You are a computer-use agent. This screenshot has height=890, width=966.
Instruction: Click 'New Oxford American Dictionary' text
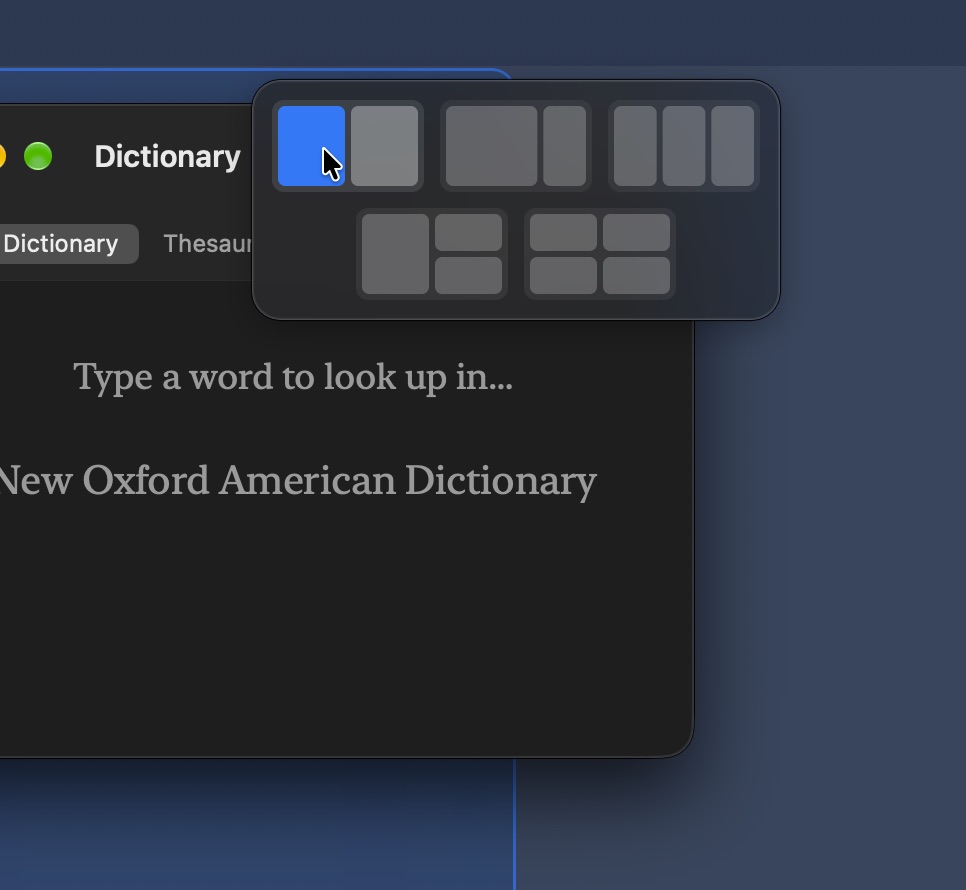point(298,480)
